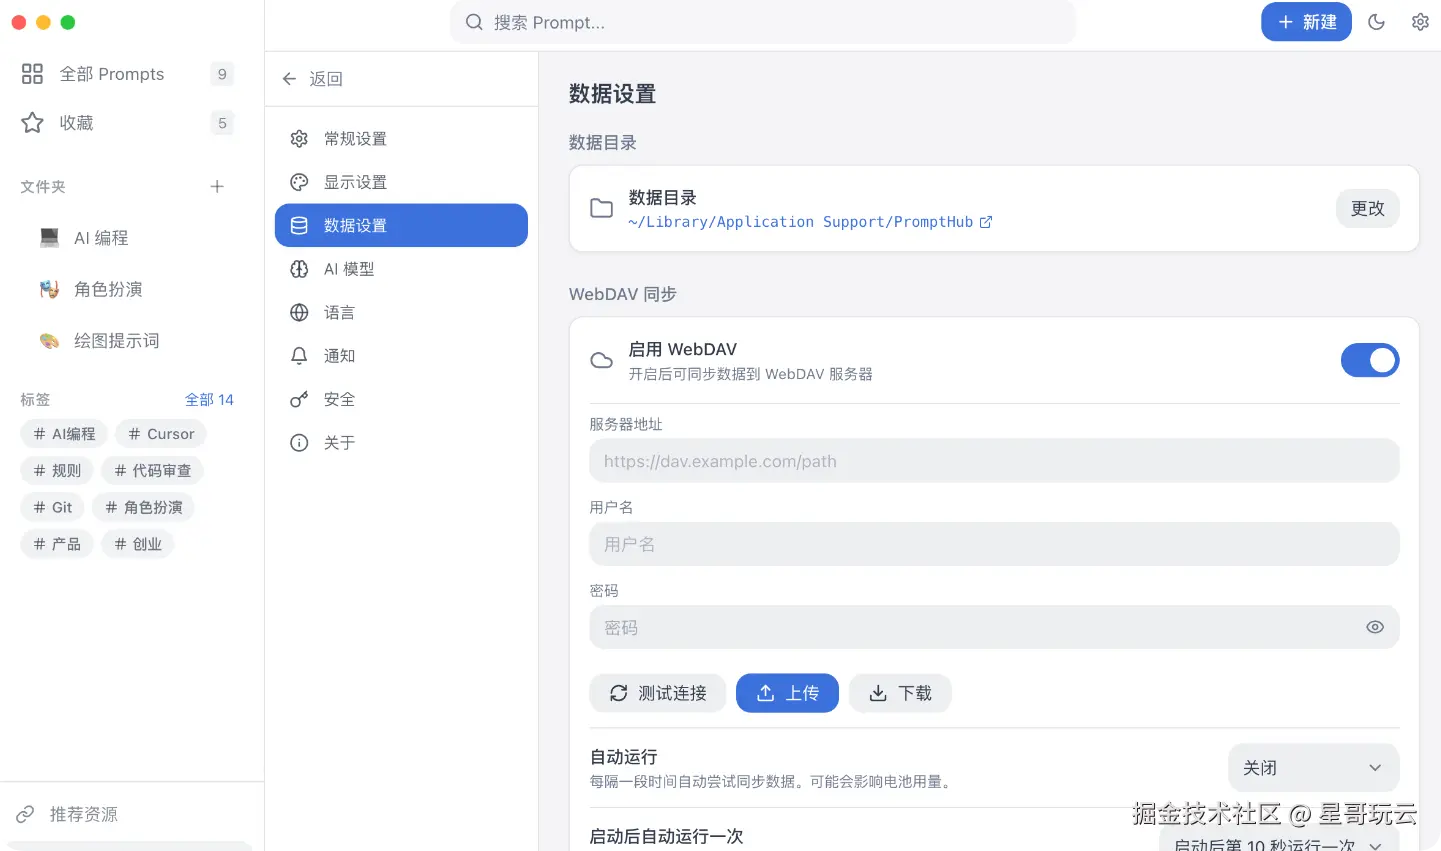This screenshot has height=851, width=1441.
Task: Click the 推荐资源 link icon
Action: coord(25,814)
